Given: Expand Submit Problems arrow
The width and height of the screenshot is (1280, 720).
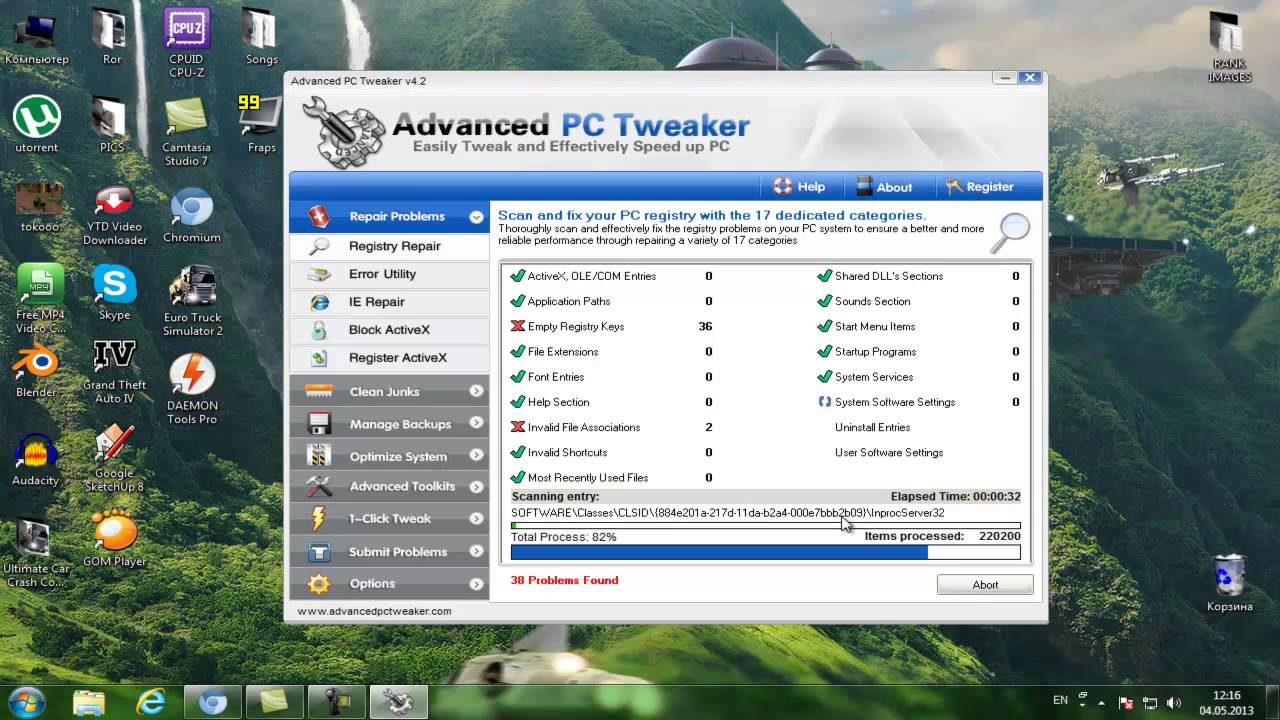Looking at the screenshot, I should (476, 552).
